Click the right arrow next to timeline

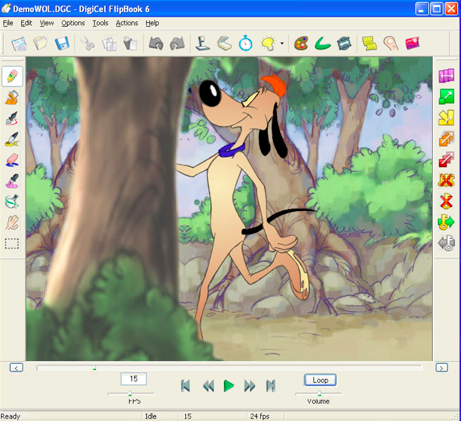coord(442,368)
